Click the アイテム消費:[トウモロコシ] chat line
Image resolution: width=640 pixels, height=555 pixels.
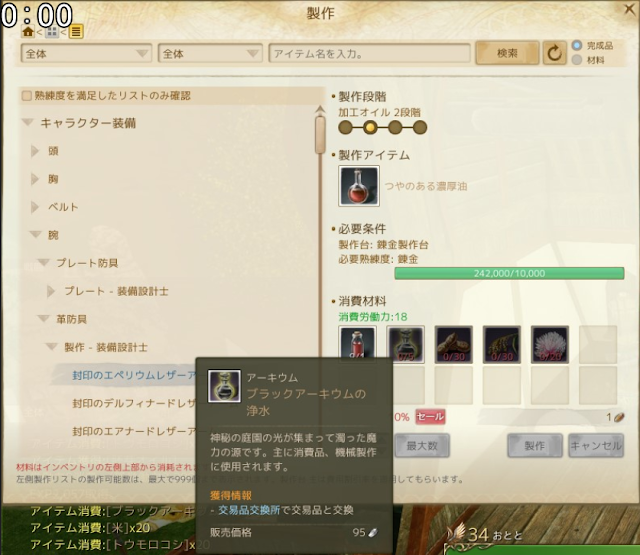pyautogui.click(x=120, y=545)
